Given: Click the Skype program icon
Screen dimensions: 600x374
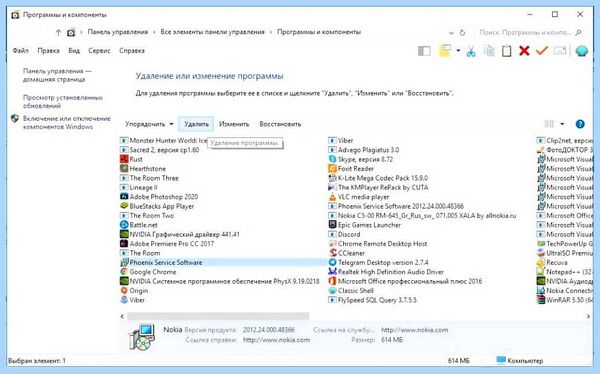Looking at the screenshot, I should pyautogui.click(x=332, y=159).
